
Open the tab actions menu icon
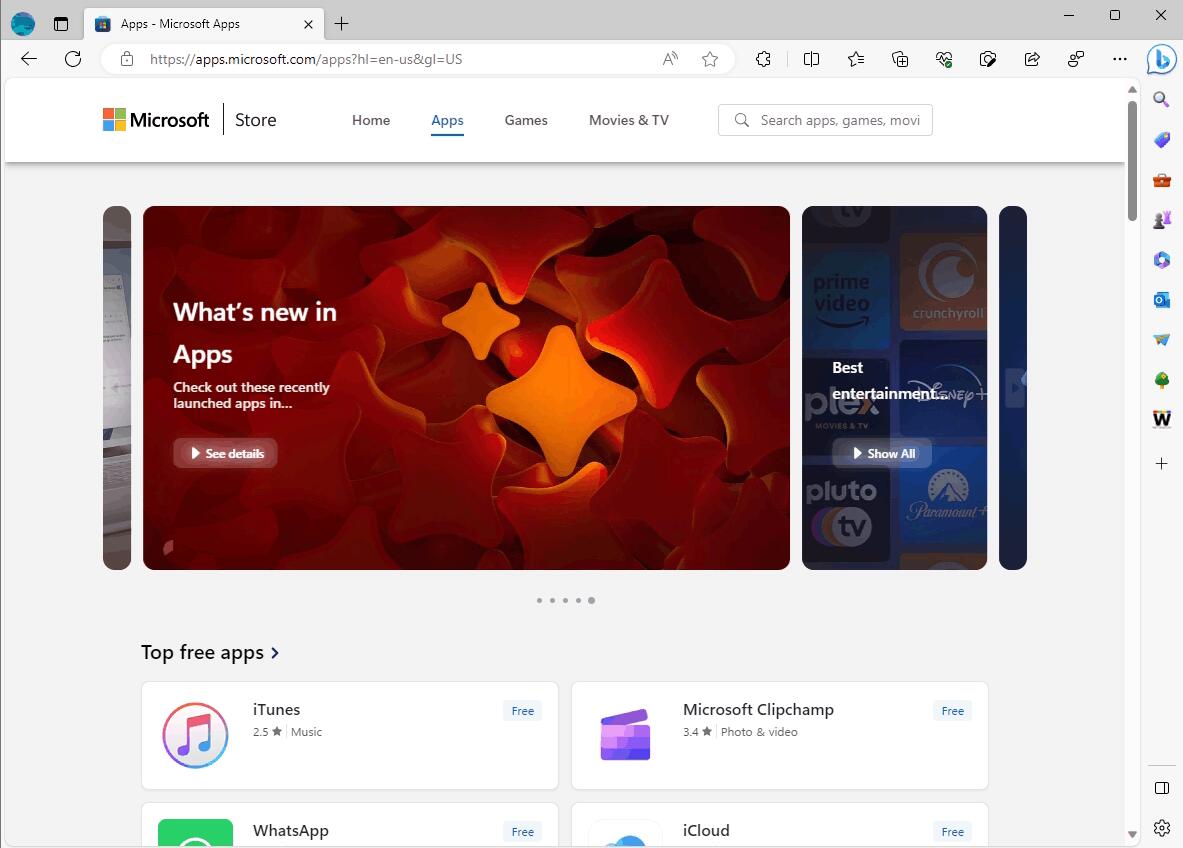tap(61, 24)
